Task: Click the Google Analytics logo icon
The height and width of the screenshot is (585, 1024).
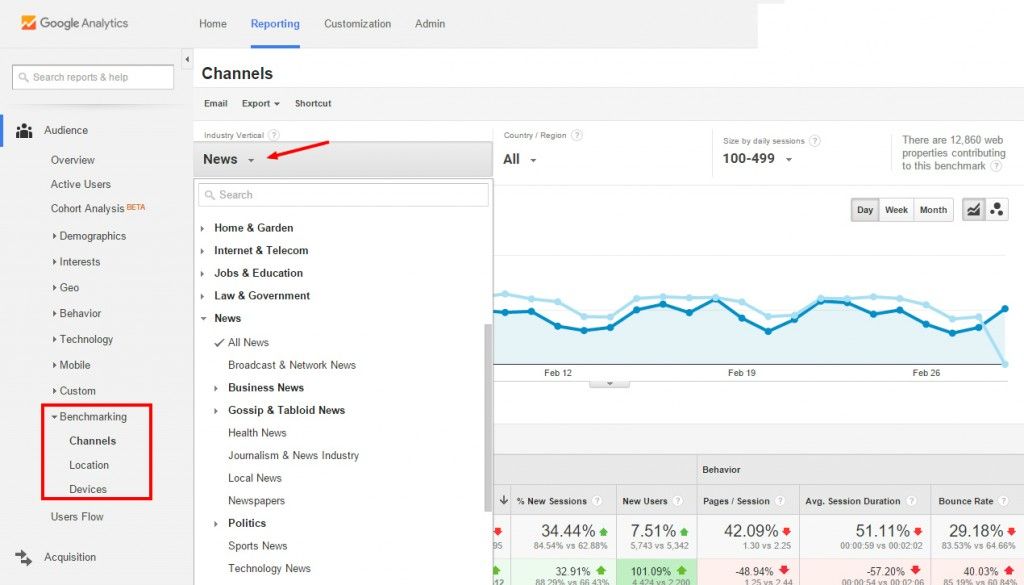Action: [x=28, y=23]
